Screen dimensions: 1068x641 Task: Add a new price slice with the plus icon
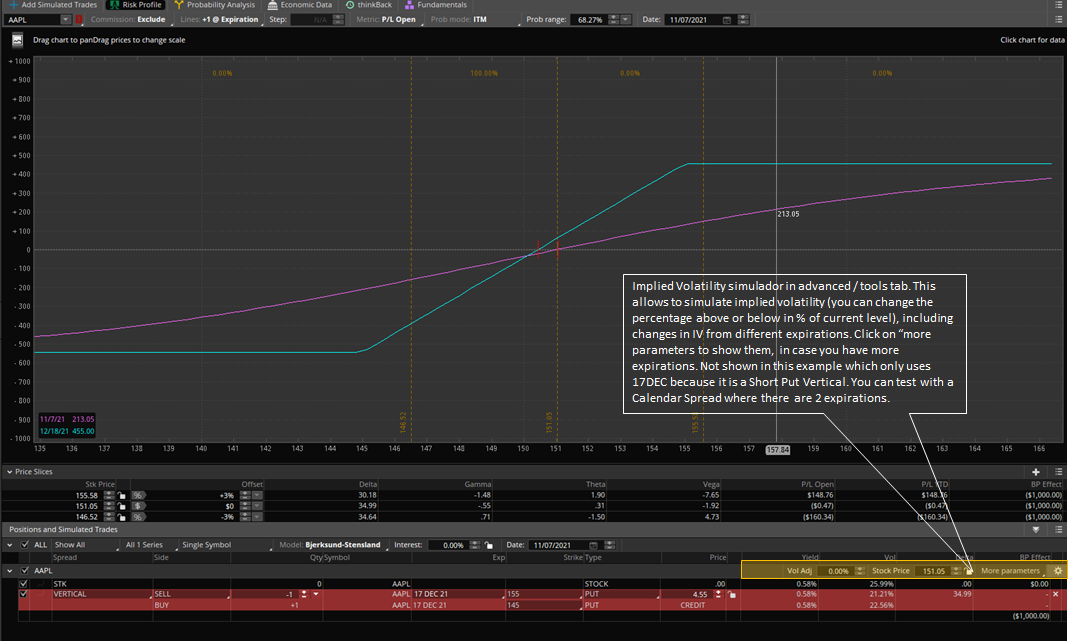(1036, 471)
